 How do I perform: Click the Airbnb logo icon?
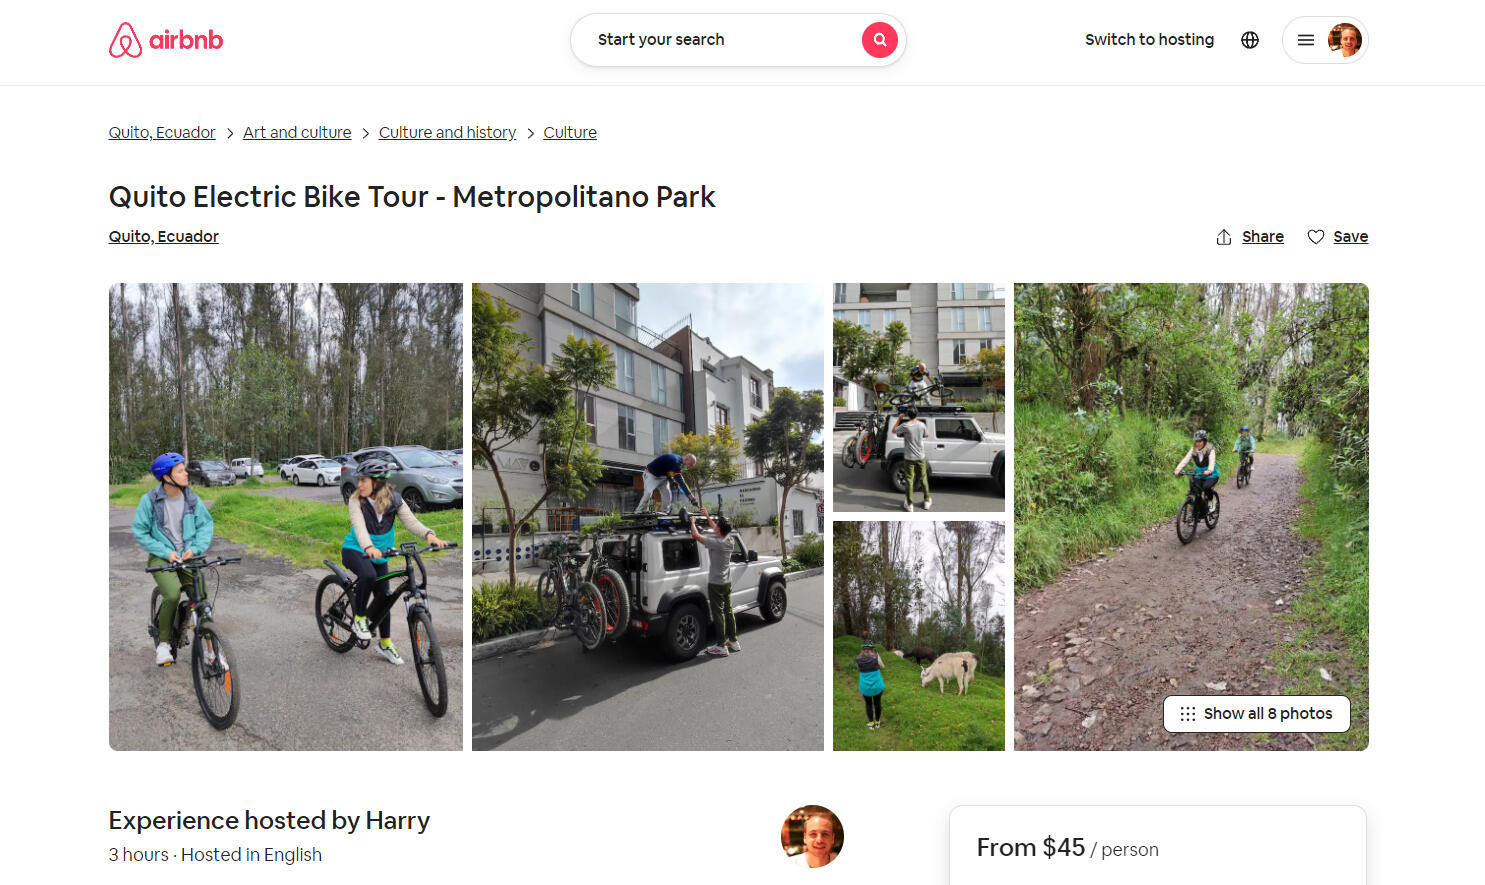(x=125, y=40)
